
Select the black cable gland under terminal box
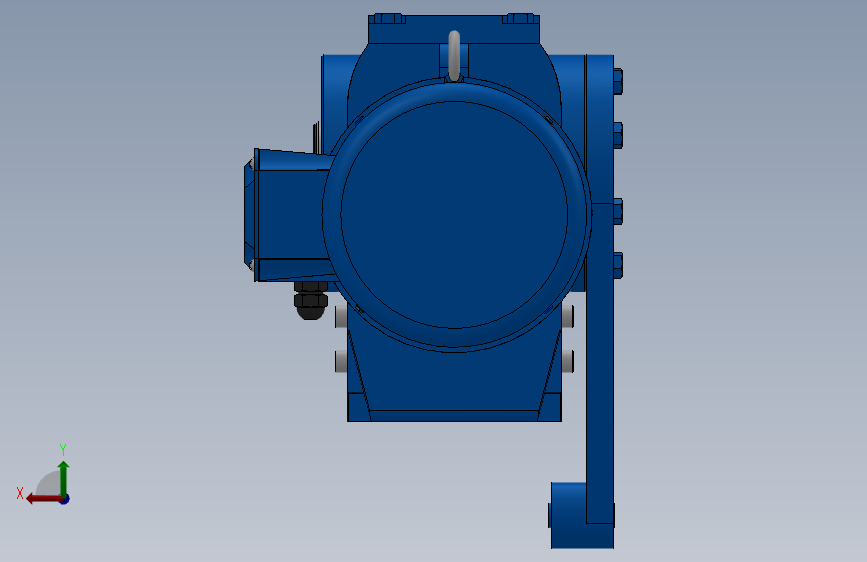point(311,300)
